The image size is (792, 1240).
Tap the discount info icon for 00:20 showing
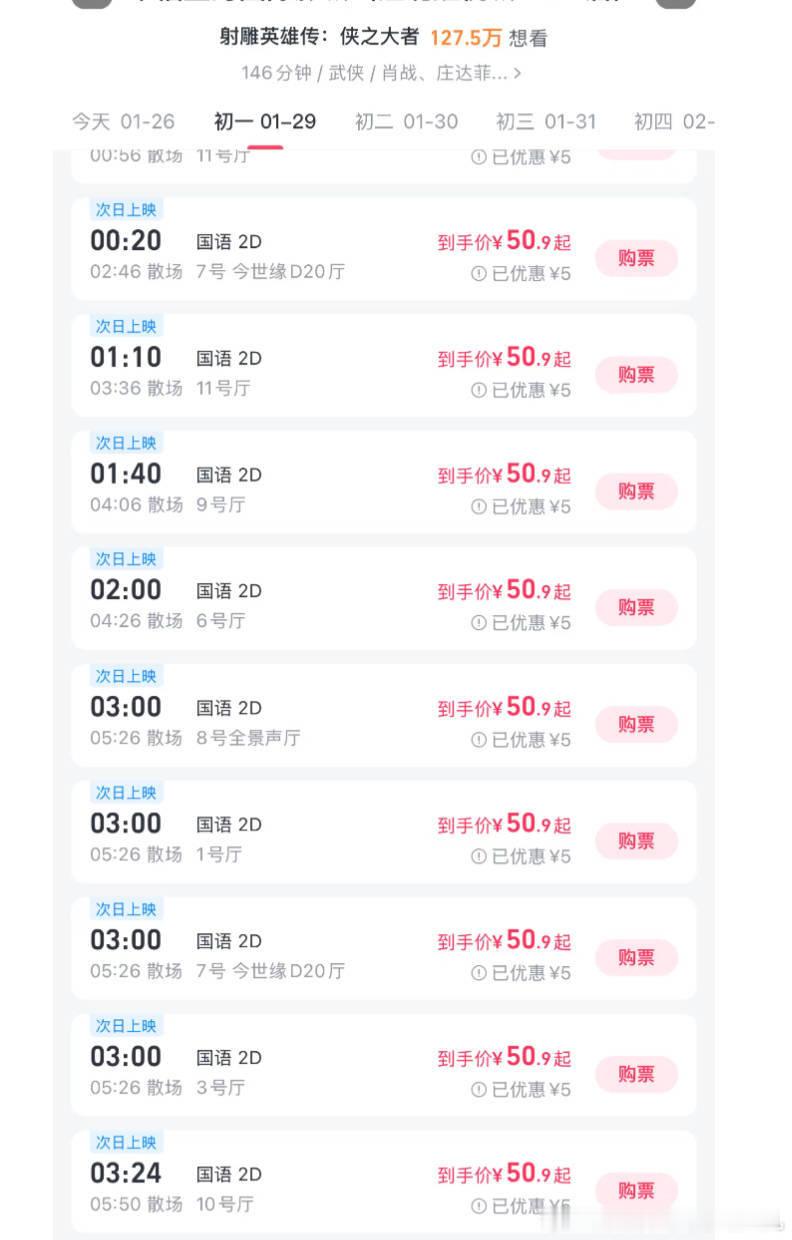click(x=479, y=274)
